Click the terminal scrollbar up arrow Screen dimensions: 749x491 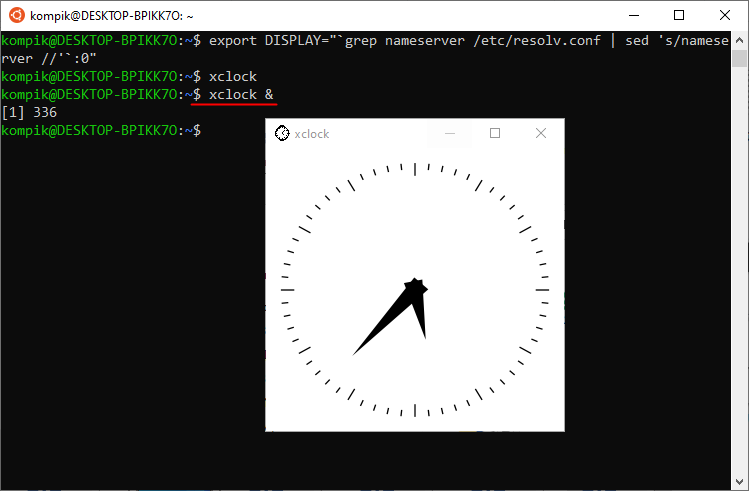point(739,40)
